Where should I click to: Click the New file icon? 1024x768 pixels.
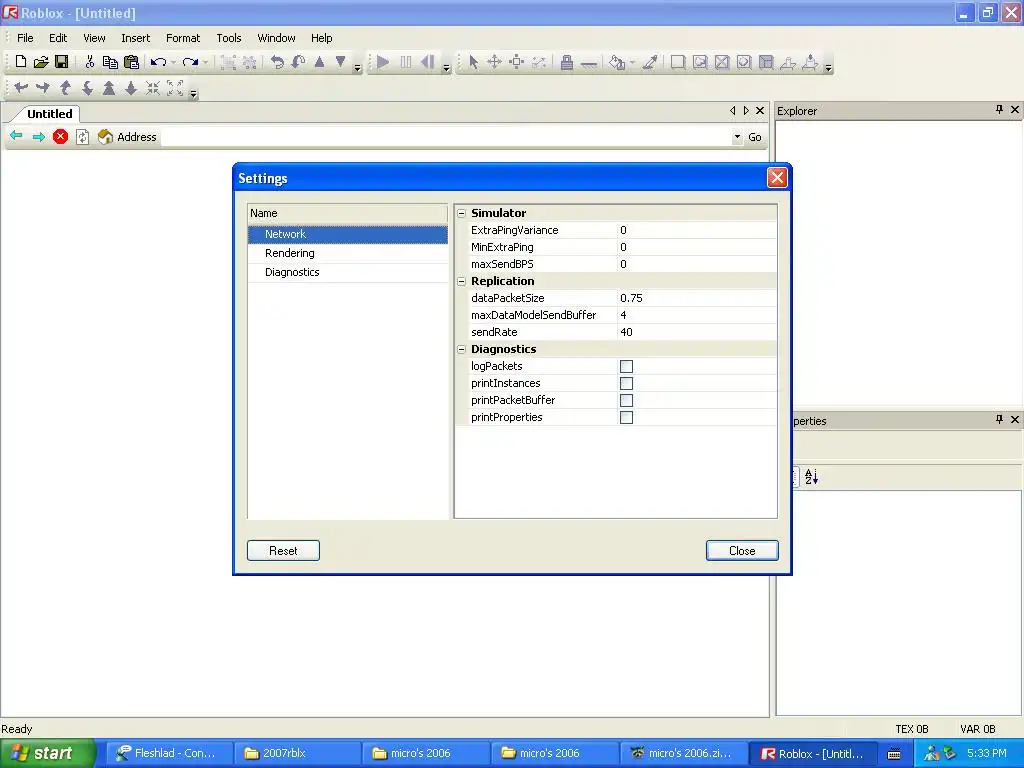click(20, 62)
